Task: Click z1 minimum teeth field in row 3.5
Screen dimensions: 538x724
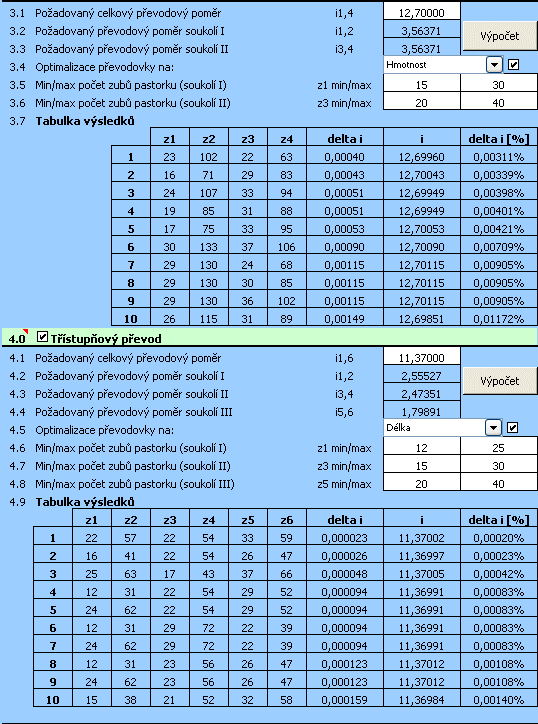Action: click(422, 85)
